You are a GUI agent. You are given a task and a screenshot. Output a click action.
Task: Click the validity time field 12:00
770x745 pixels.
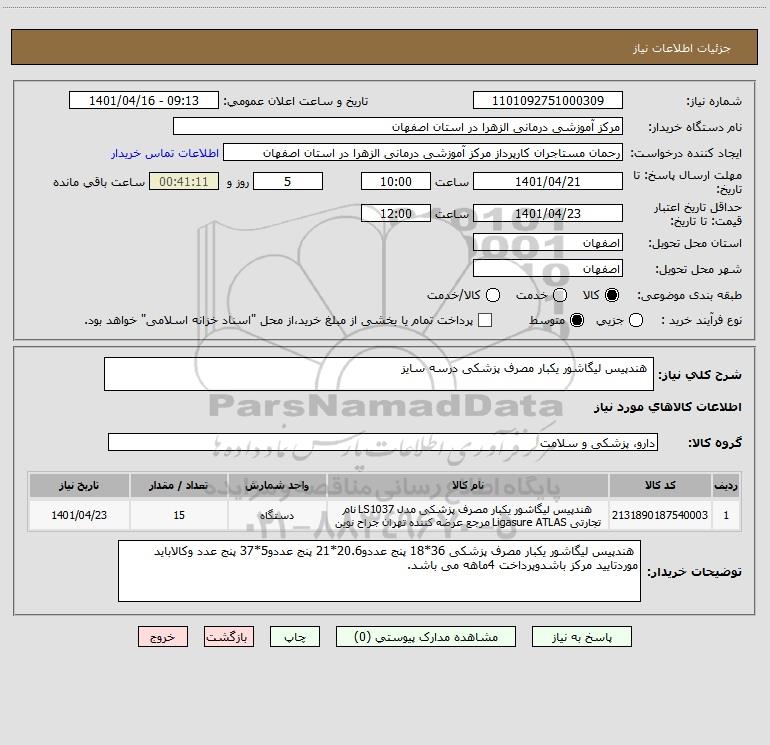396,213
